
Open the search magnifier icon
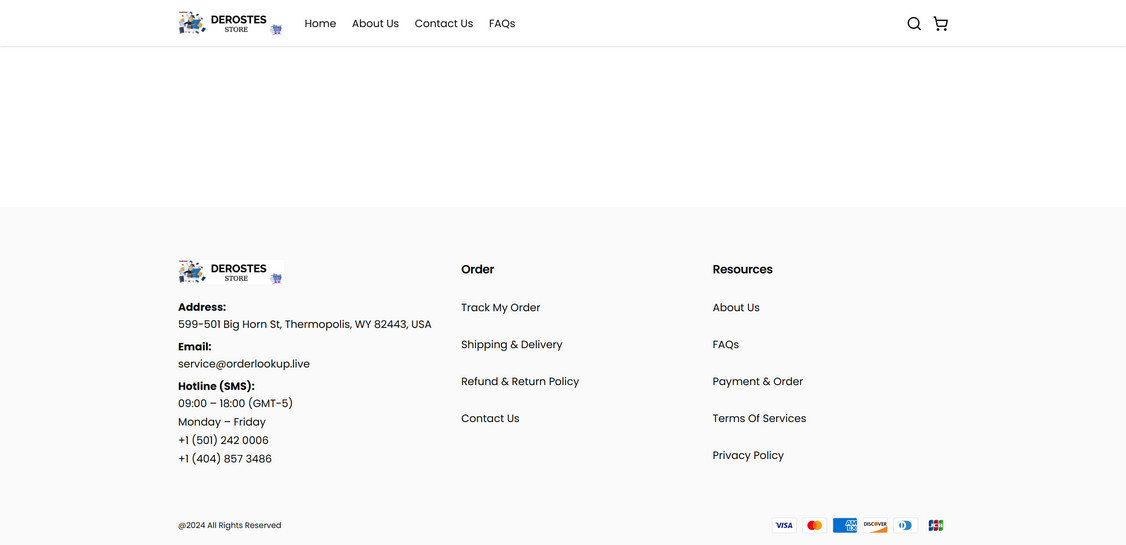point(913,24)
